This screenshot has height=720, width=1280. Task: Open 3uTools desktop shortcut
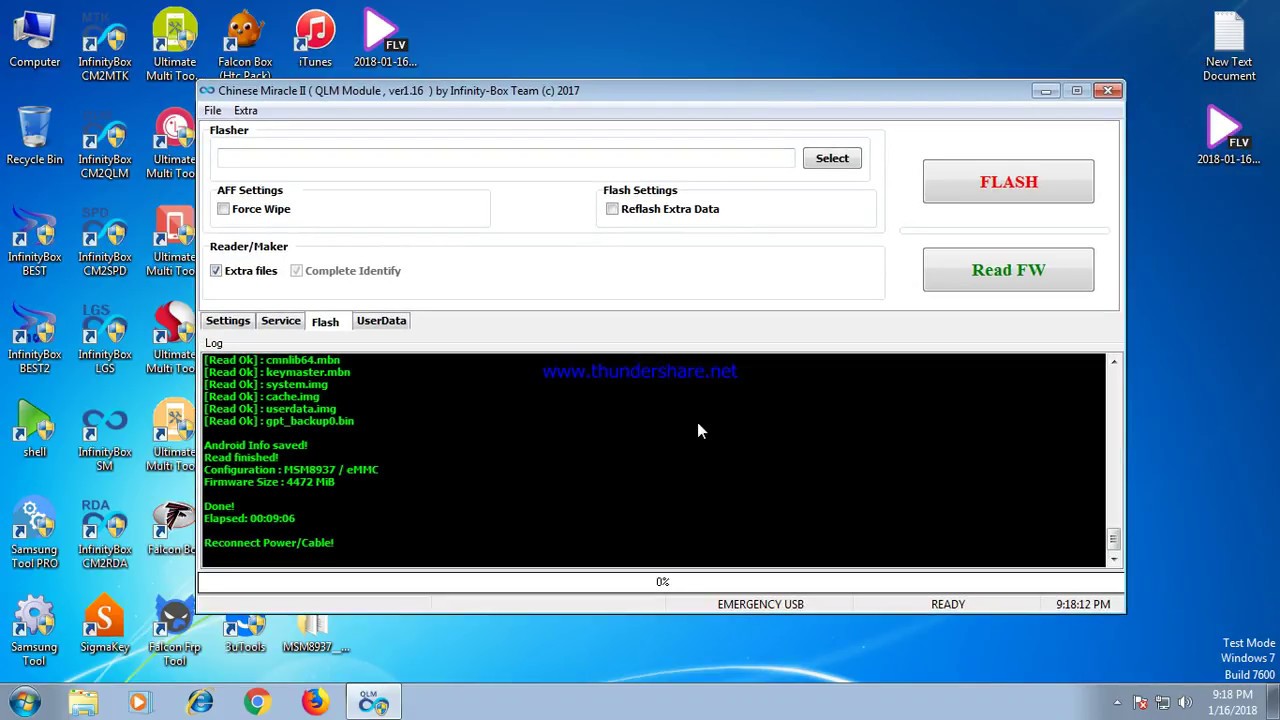tap(245, 634)
